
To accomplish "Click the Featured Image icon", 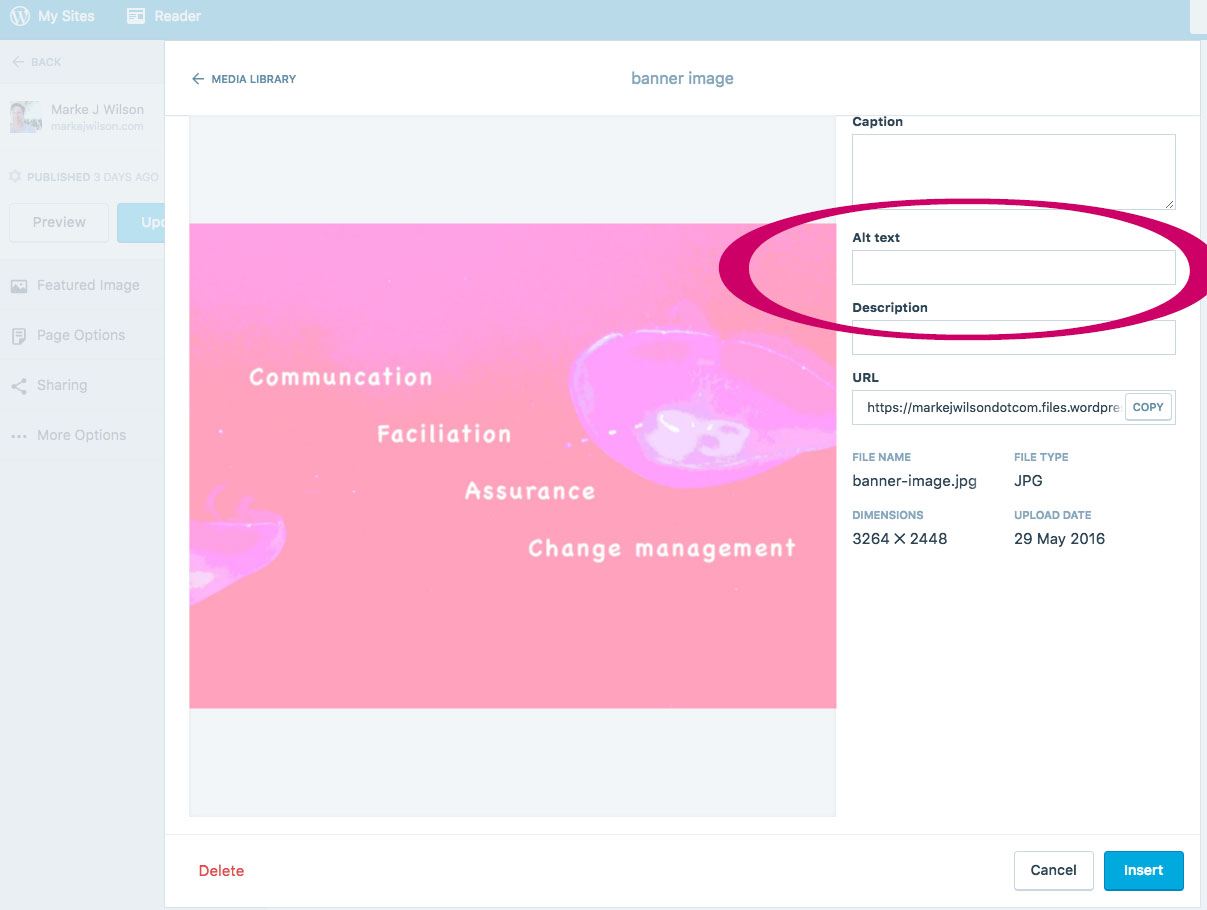I will pos(19,286).
